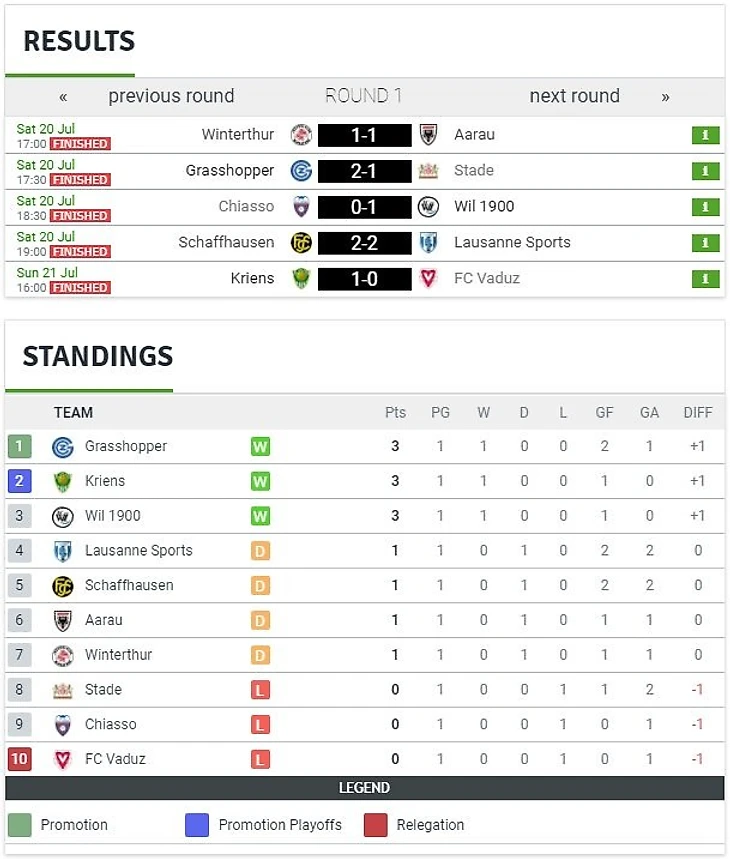Advance using the next round arrow

click(665, 97)
